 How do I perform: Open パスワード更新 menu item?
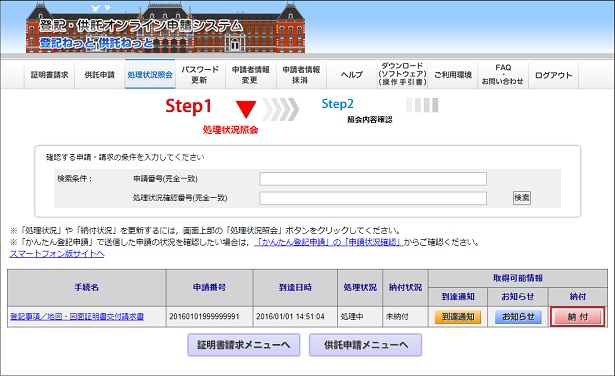coord(200,74)
